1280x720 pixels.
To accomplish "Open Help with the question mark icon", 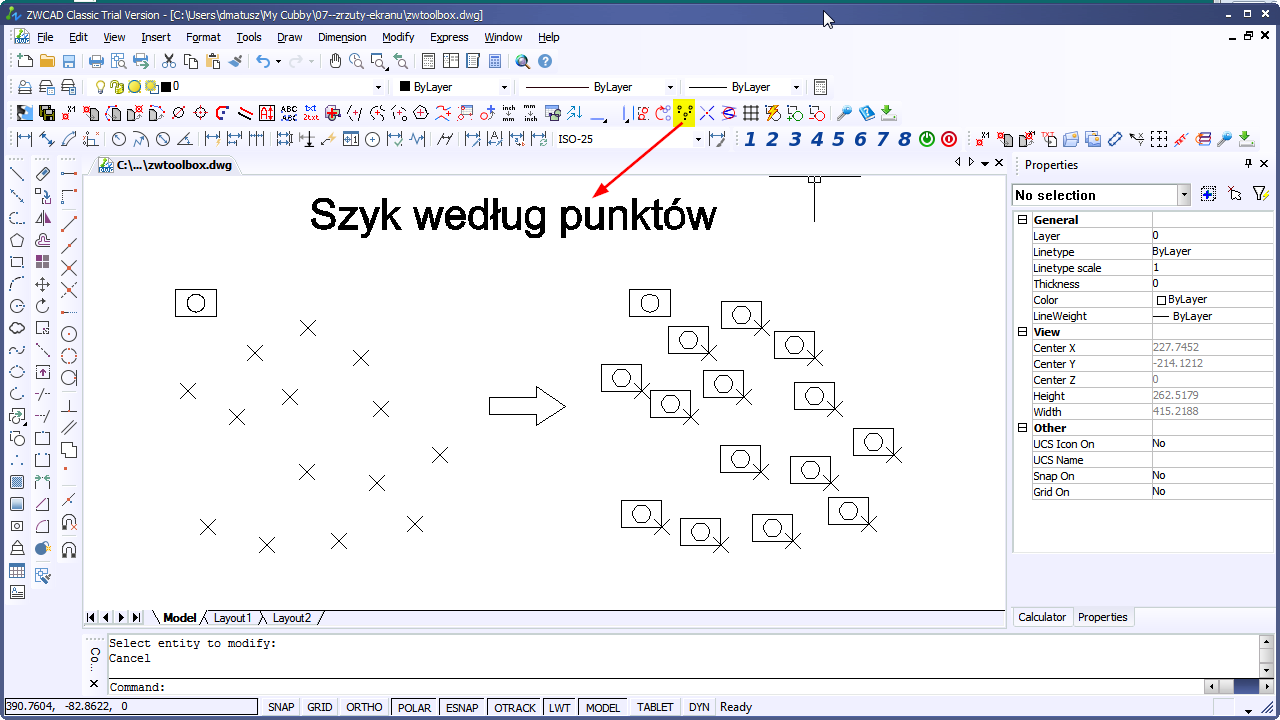I will (x=545, y=62).
